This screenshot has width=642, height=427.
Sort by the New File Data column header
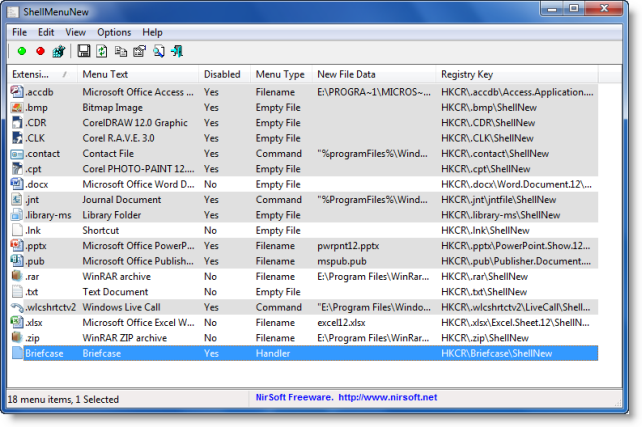(x=374, y=74)
